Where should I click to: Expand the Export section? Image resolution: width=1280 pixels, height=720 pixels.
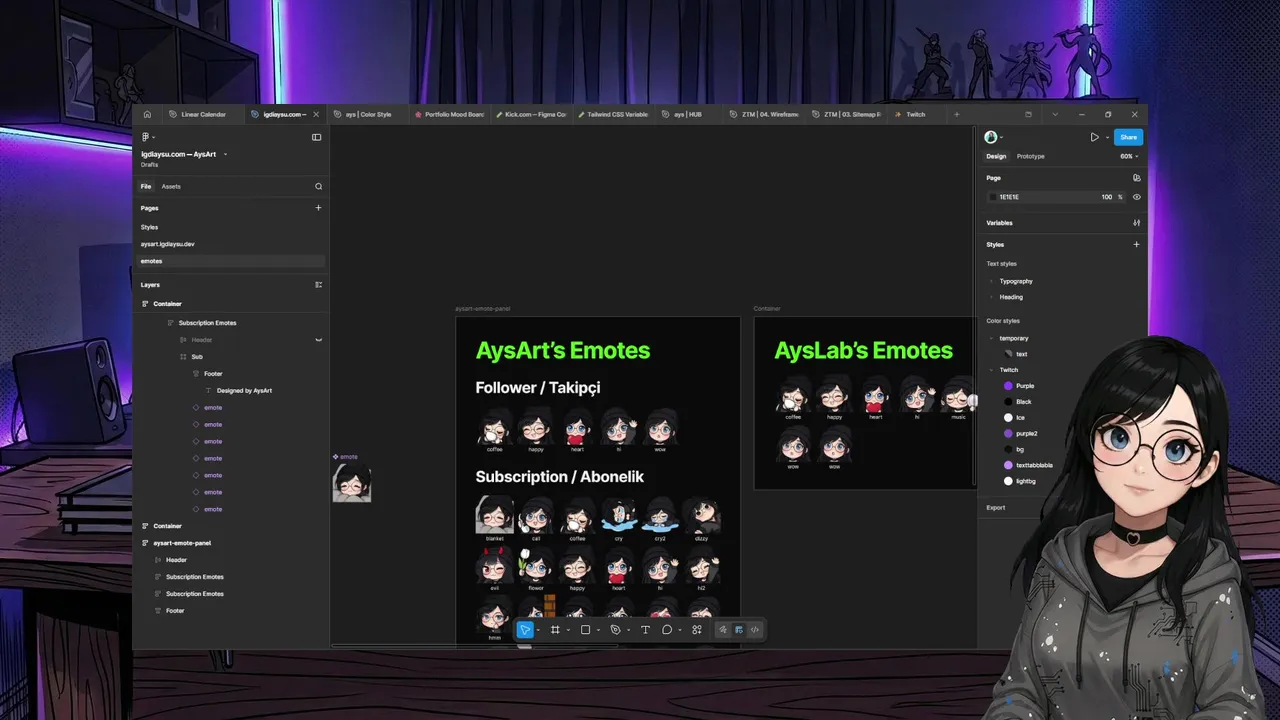tap(996, 507)
